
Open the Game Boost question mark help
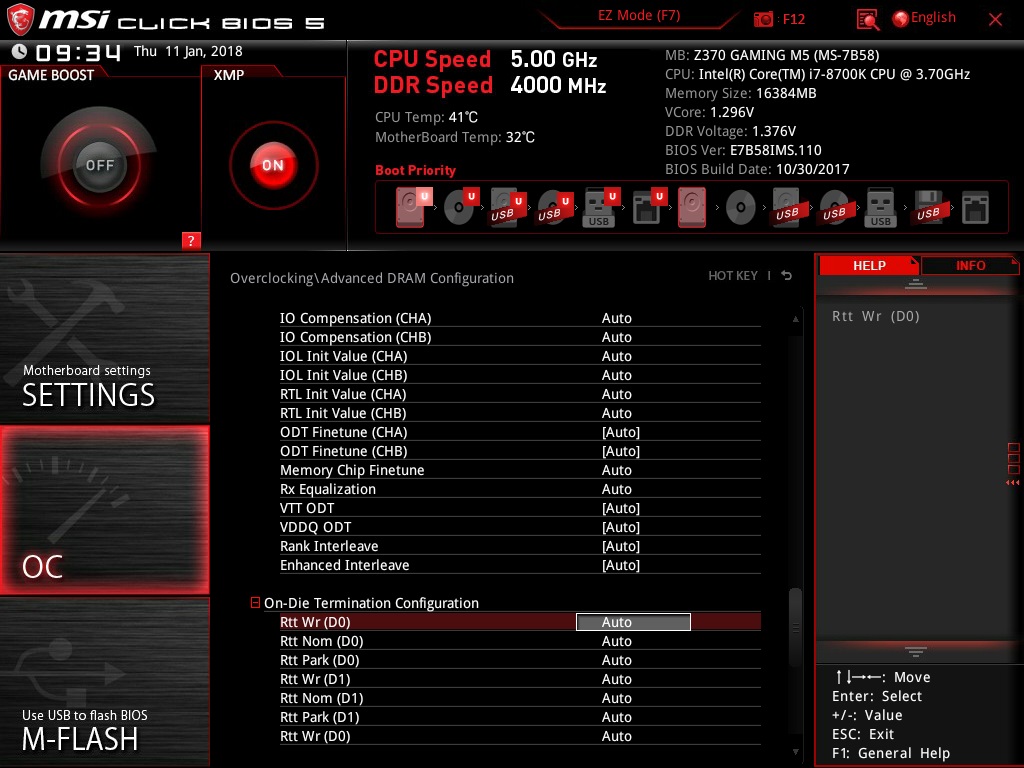[191, 240]
